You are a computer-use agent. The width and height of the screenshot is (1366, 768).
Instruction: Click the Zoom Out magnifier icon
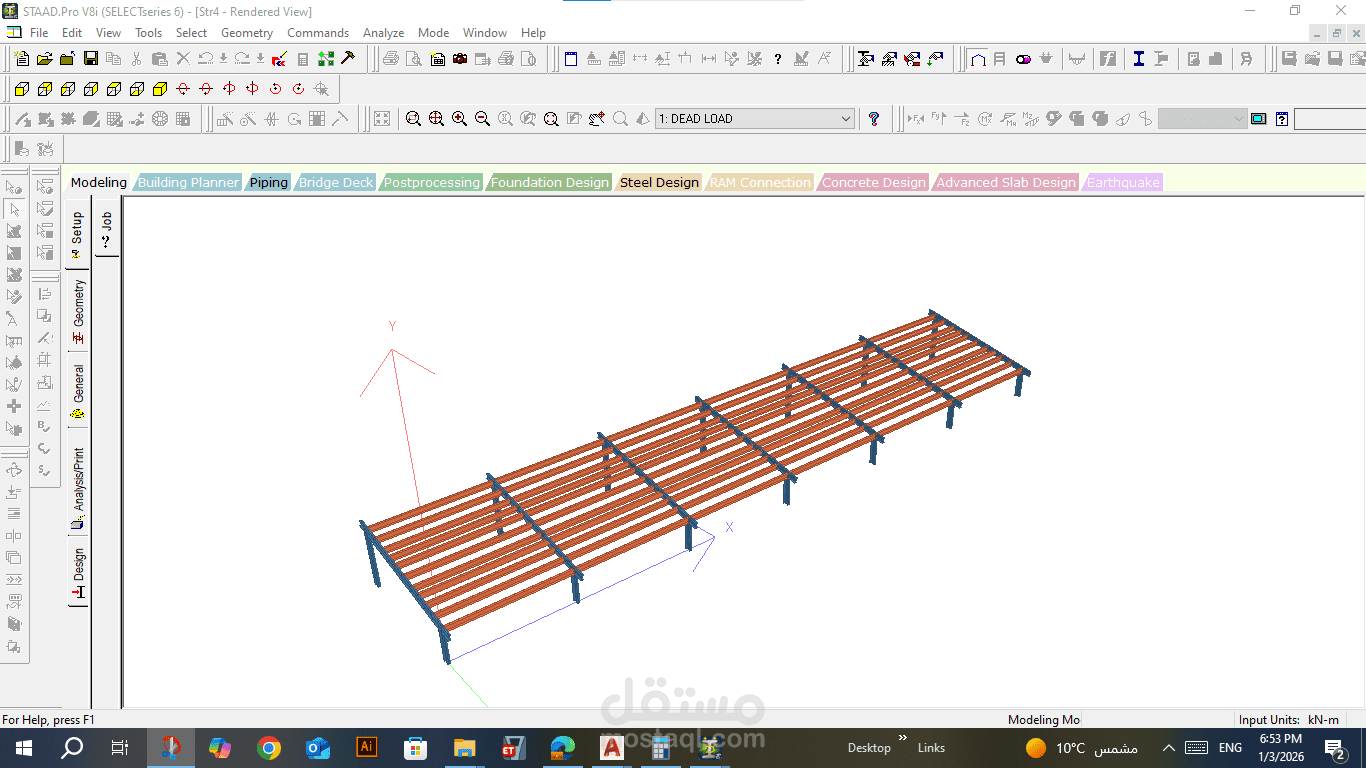click(x=482, y=119)
